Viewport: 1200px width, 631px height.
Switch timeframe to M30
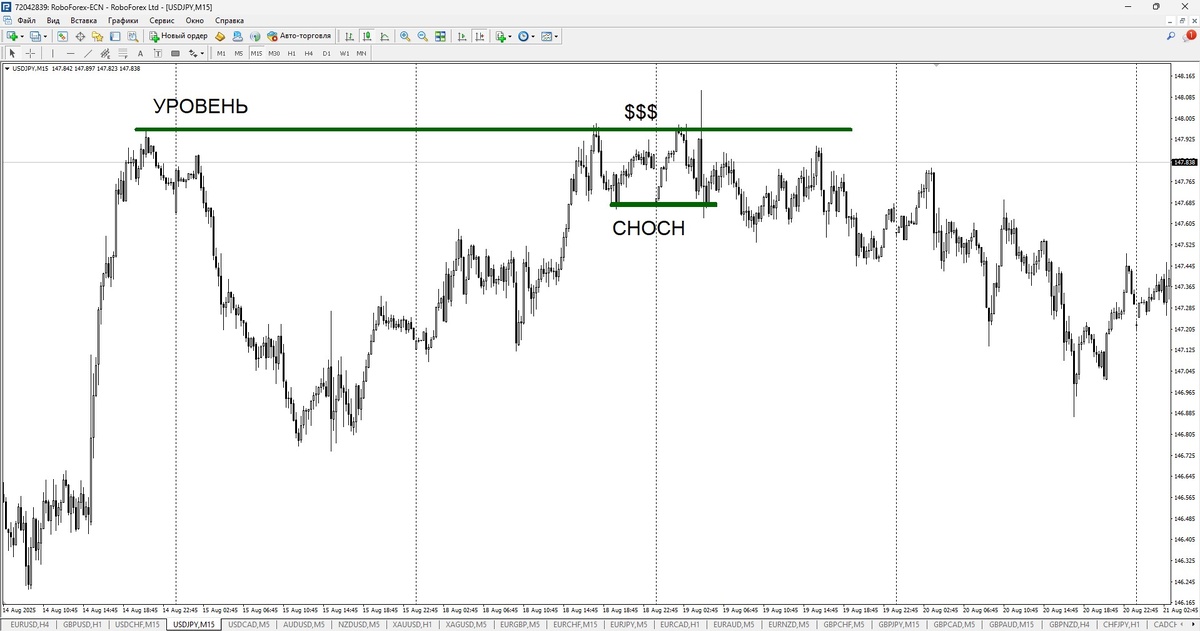click(x=274, y=53)
